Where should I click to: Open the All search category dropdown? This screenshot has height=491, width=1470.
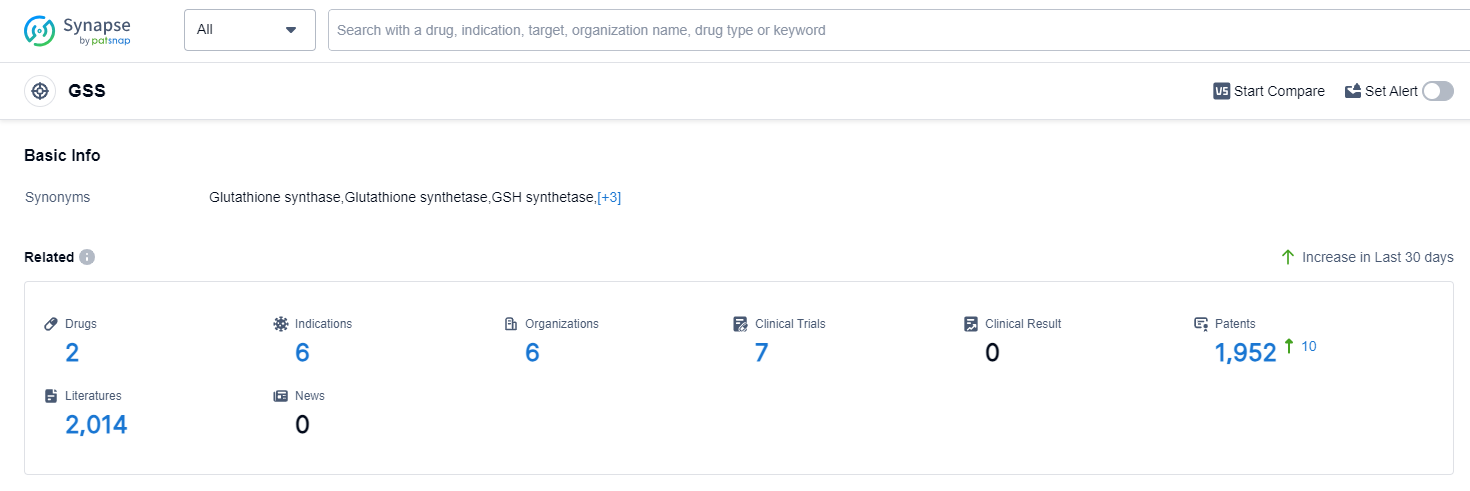coord(250,30)
